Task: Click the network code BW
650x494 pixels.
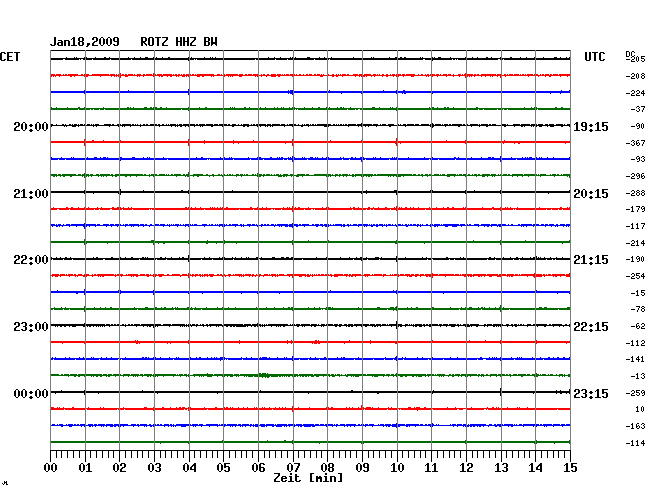Action: click(210, 42)
